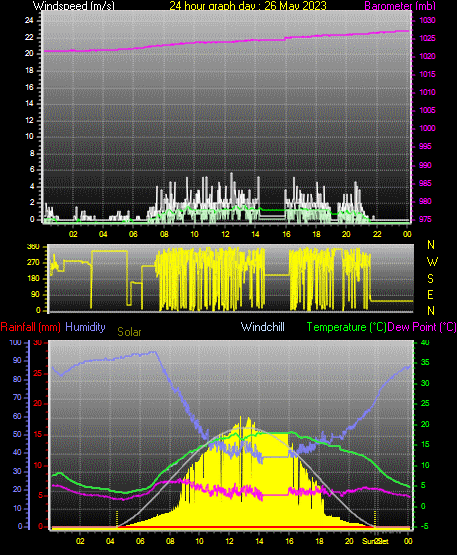Click the 20 temperature scale value
Screen dimensions: 457x555
tap(425, 424)
